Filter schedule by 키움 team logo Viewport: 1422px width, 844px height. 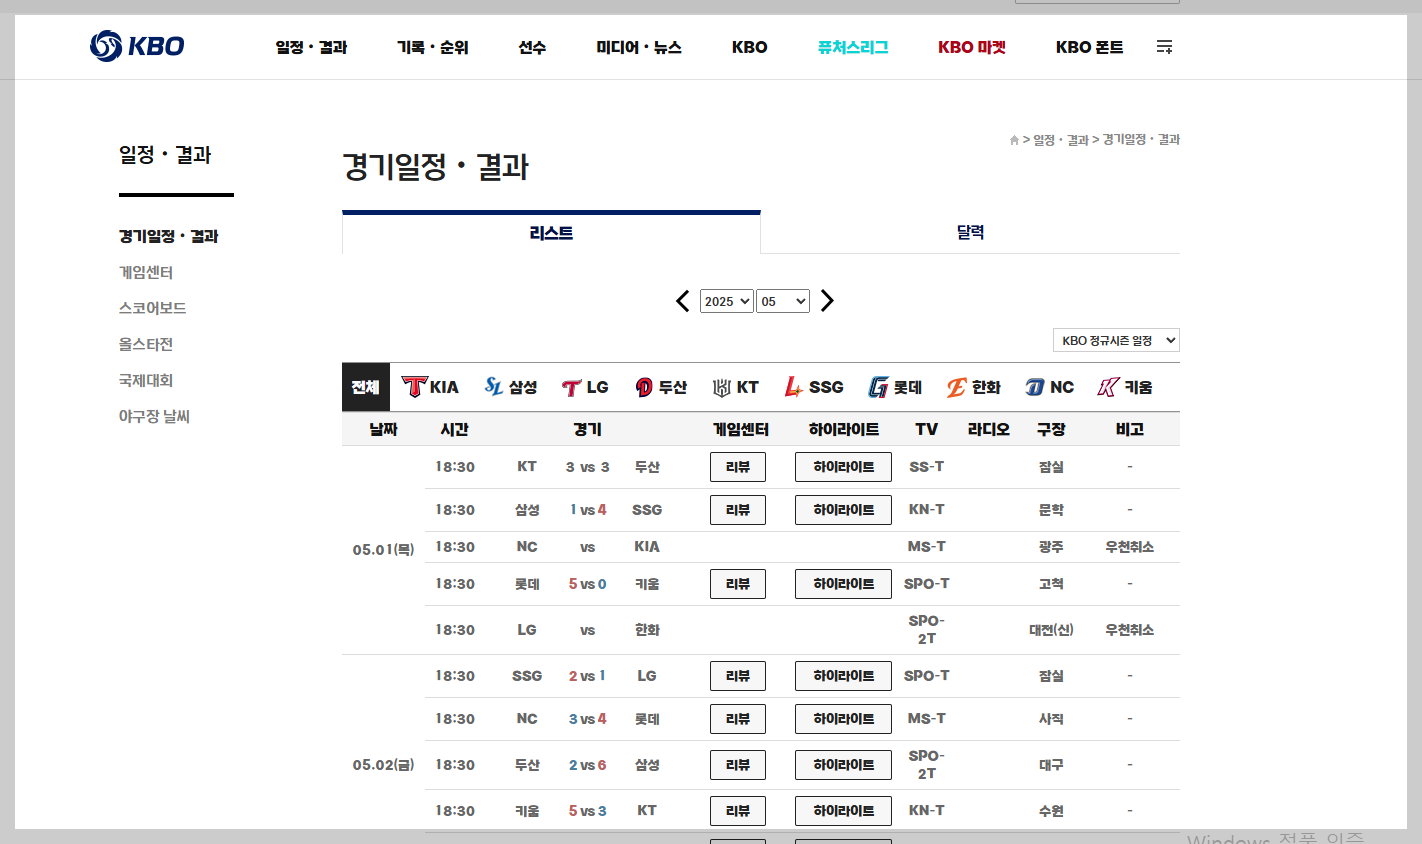point(1125,387)
